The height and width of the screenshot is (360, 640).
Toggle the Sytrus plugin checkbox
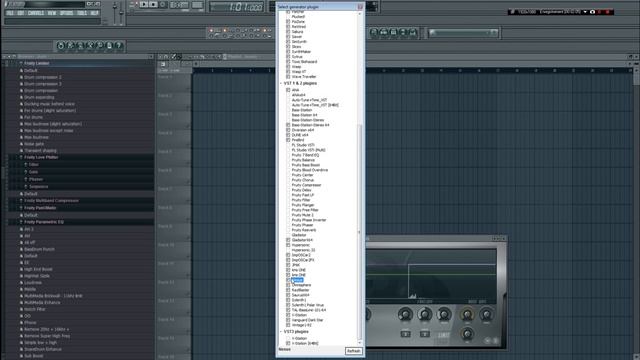pyautogui.click(x=288, y=57)
